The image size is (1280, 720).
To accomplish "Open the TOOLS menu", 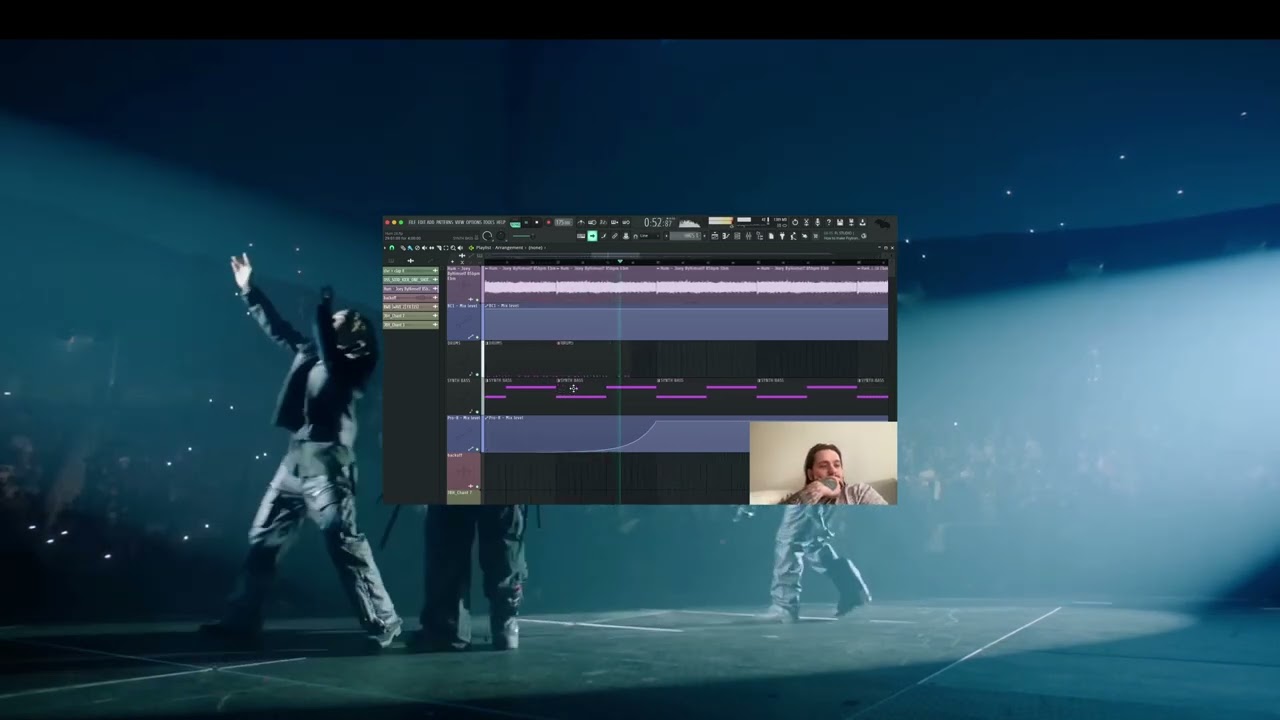I will pyautogui.click(x=489, y=222).
